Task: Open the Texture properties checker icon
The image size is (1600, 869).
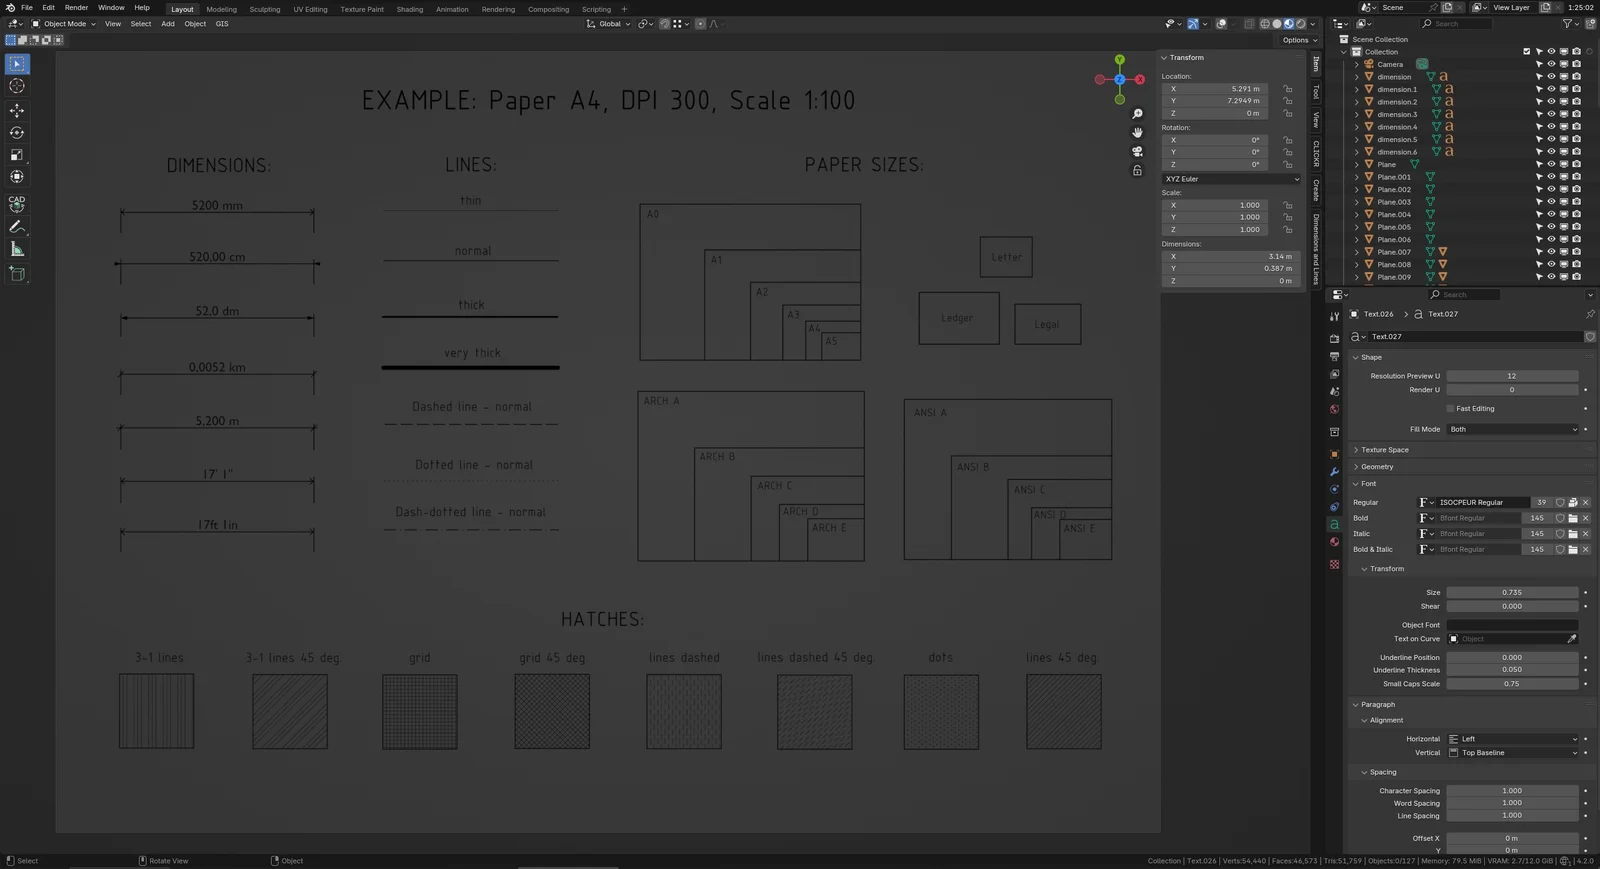Action: 1334,565
